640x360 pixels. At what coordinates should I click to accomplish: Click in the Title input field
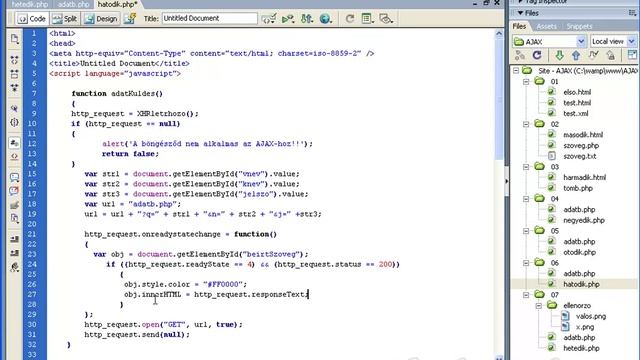(210, 18)
